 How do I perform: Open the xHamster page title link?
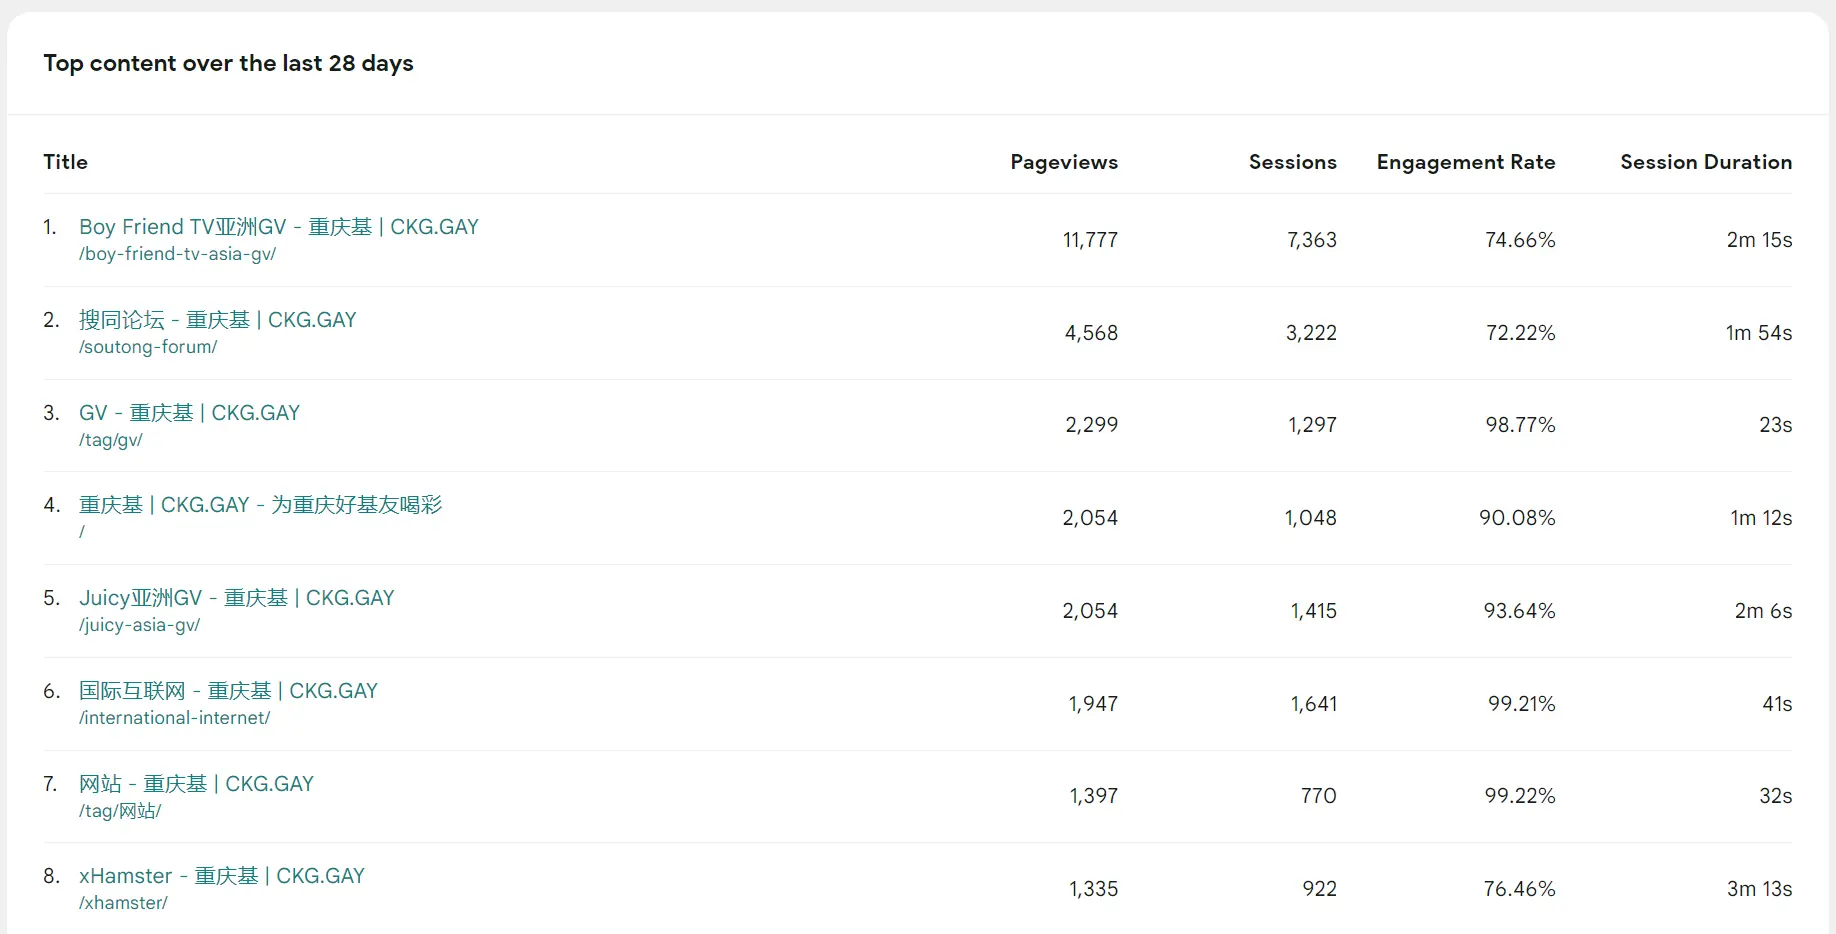point(221,876)
